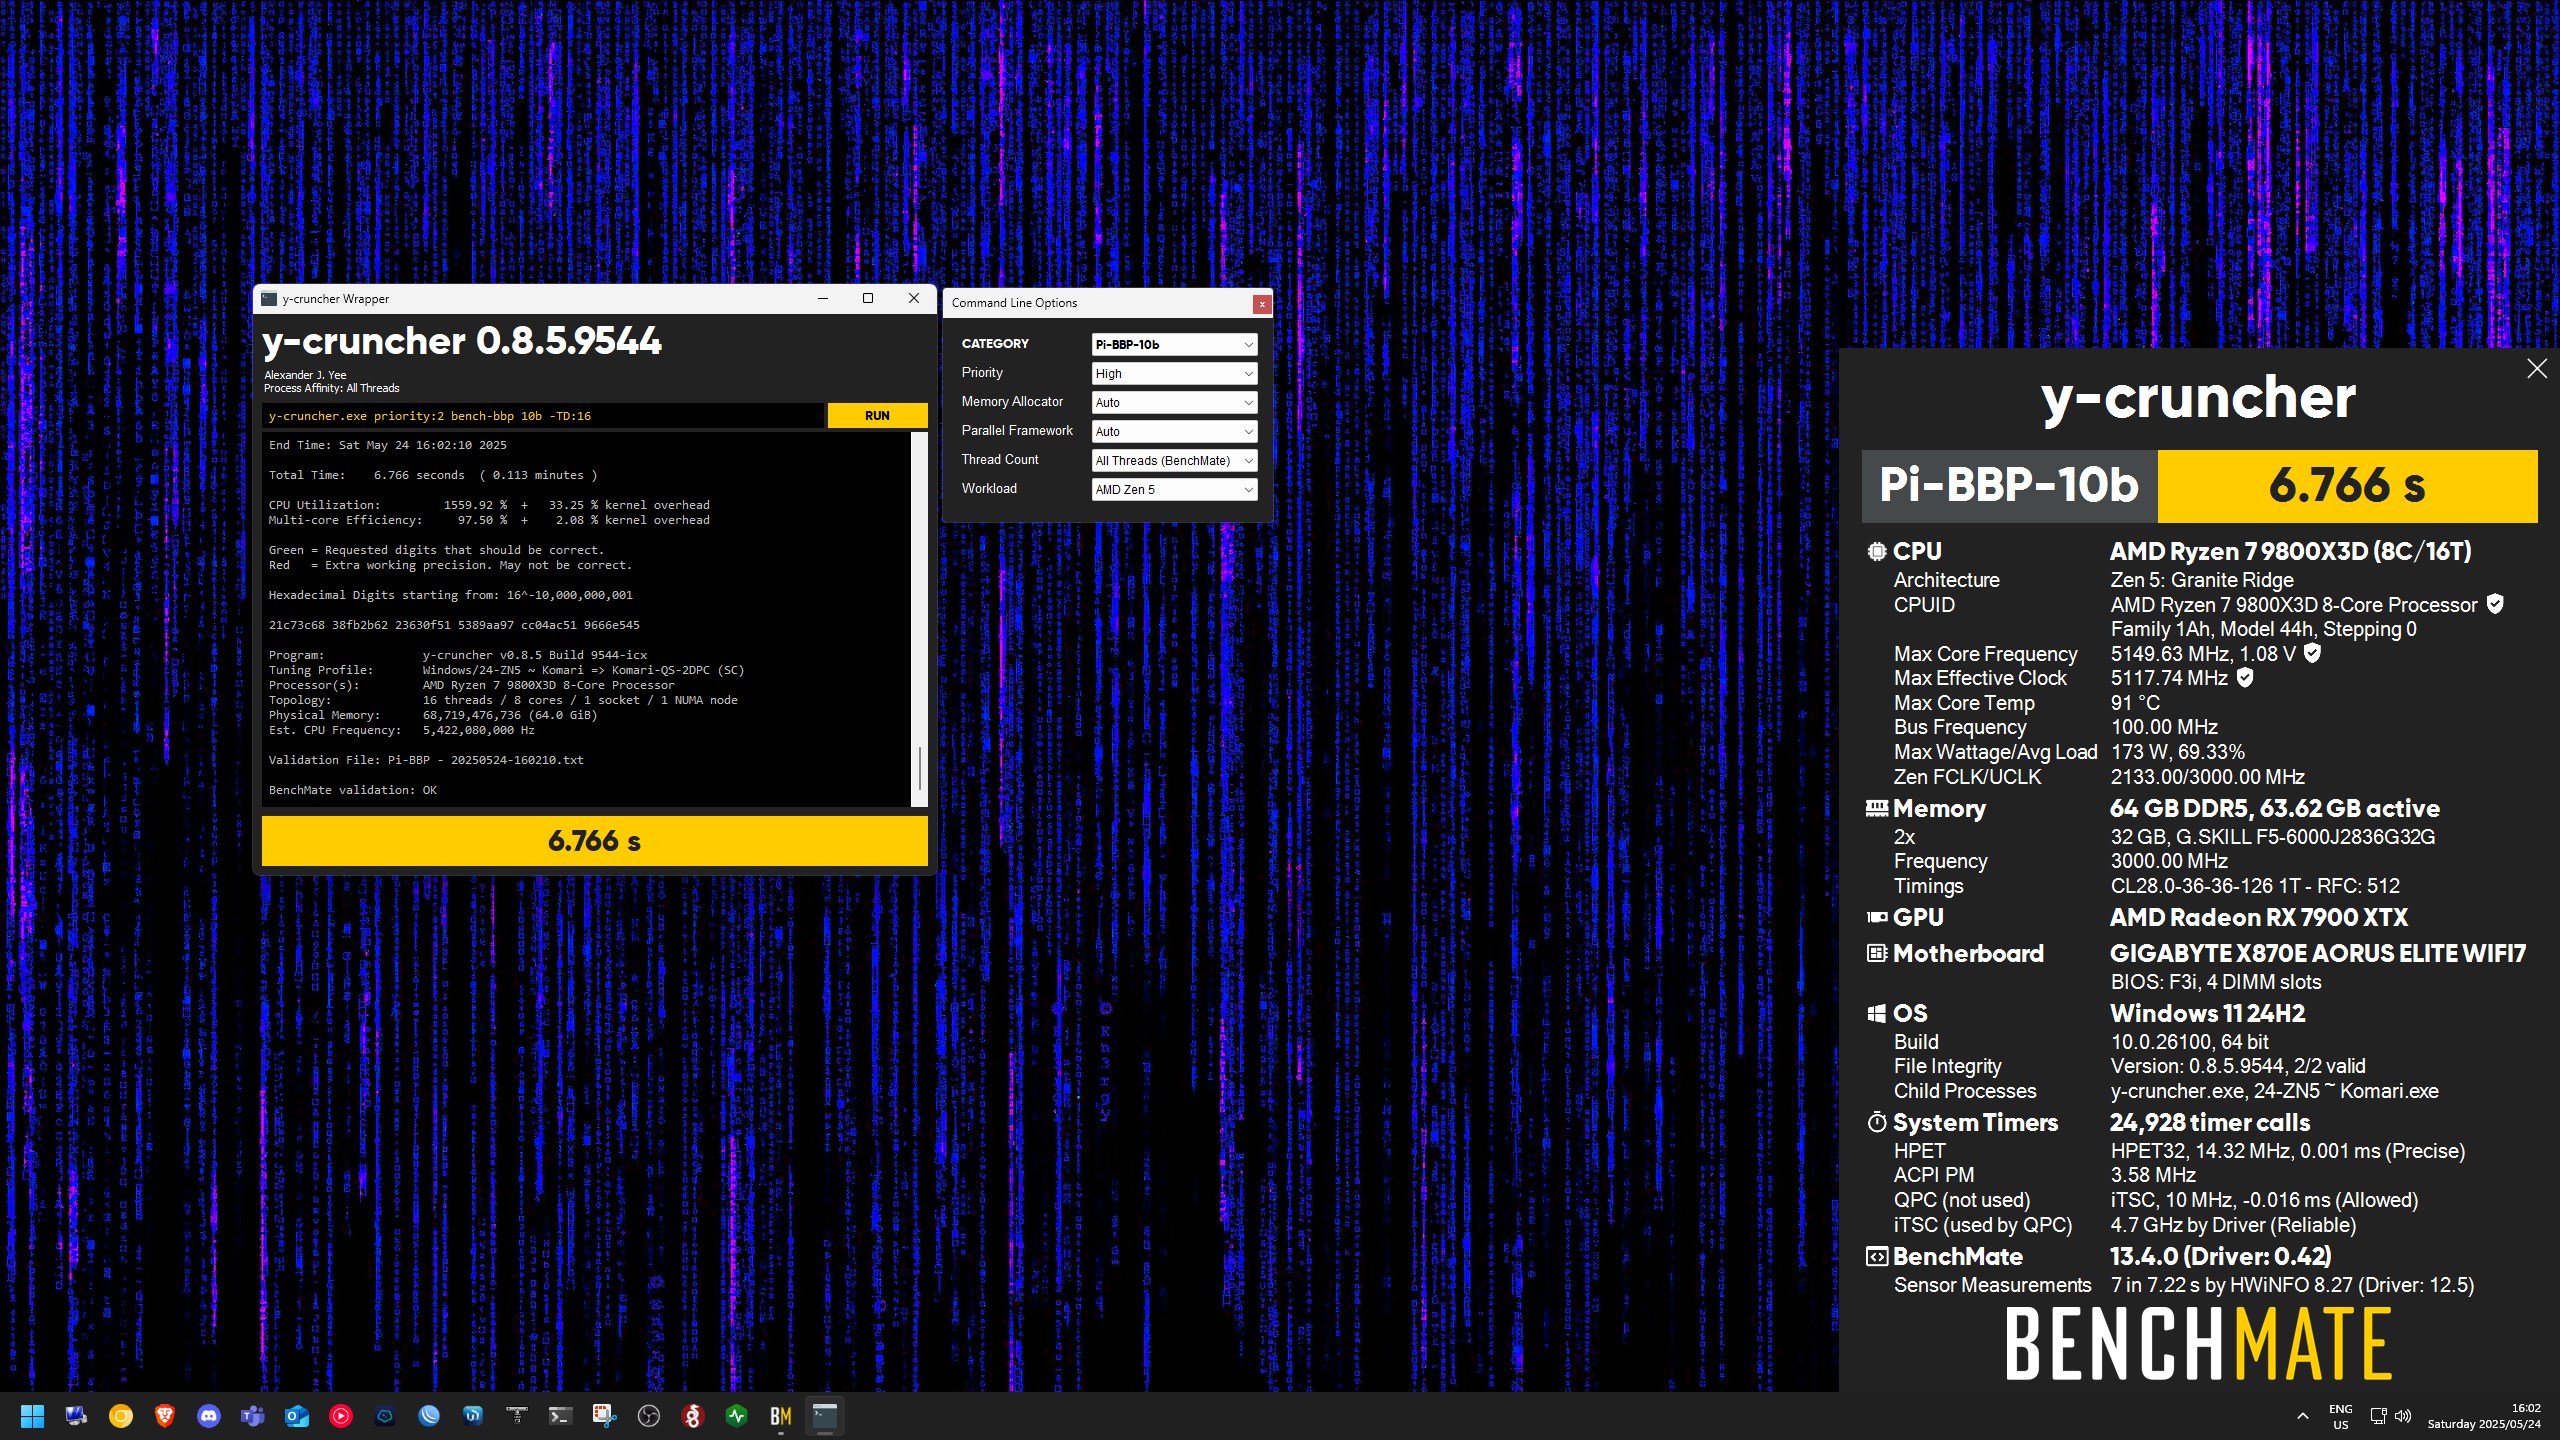Switch to the active y-cruncher console taskbar icon
This screenshot has width=2560, height=1440.
click(x=825, y=1416)
